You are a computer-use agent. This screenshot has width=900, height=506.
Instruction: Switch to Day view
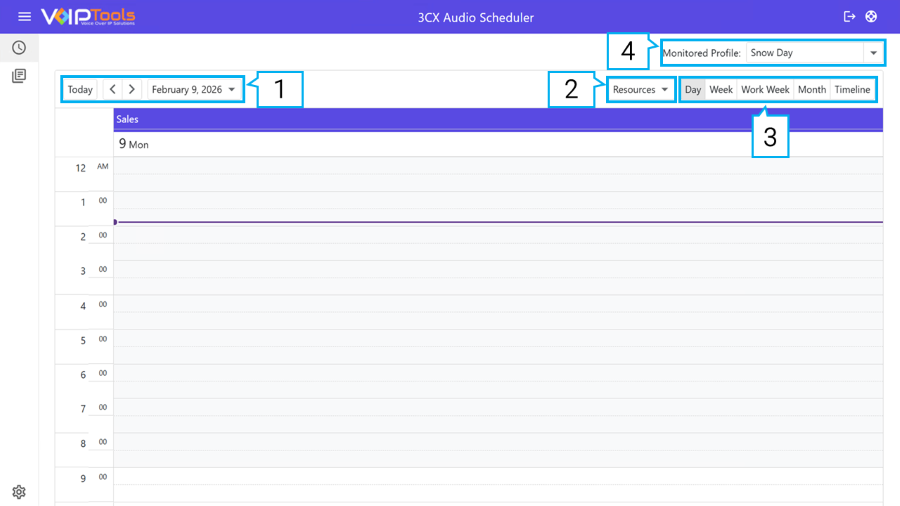click(693, 90)
